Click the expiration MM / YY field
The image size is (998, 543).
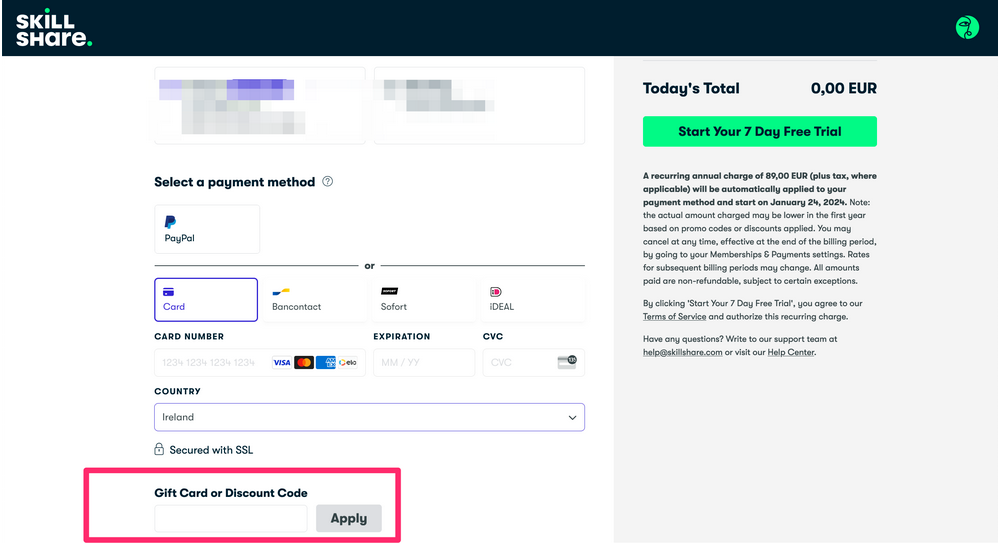click(423, 362)
